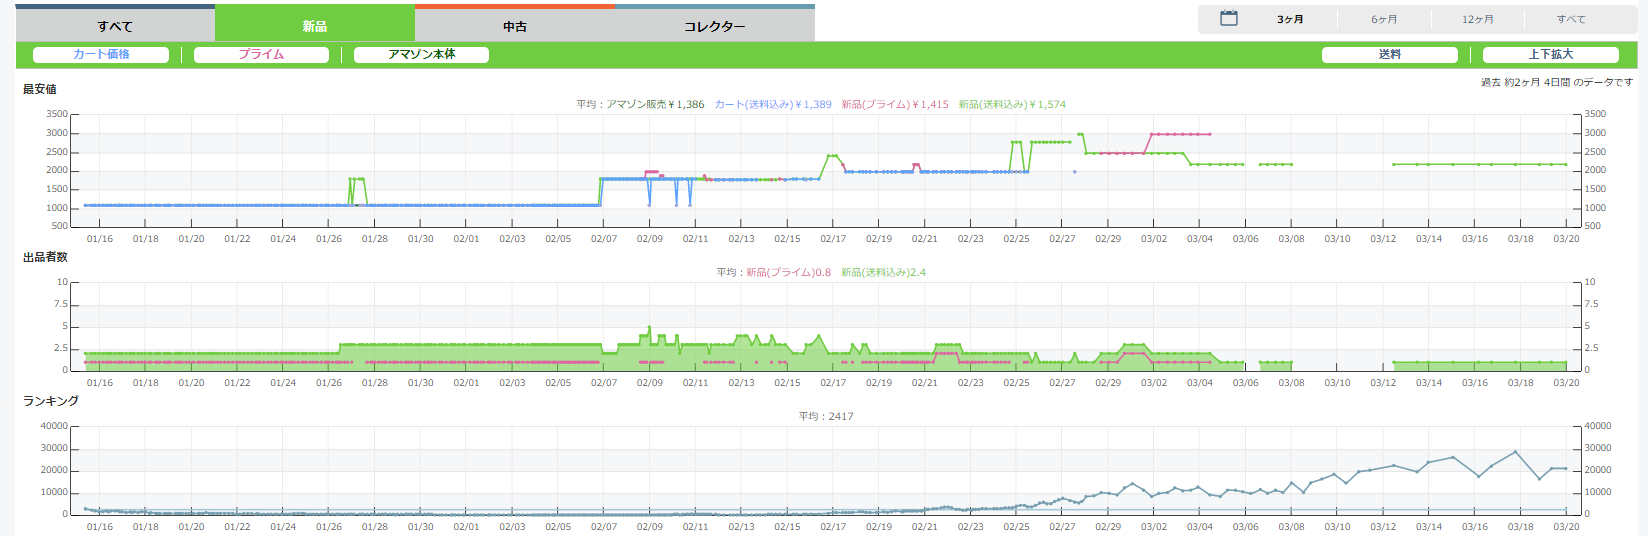Show すべて in the period selector
The width and height of the screenshot is (1648, 536).
[1570, 20]
